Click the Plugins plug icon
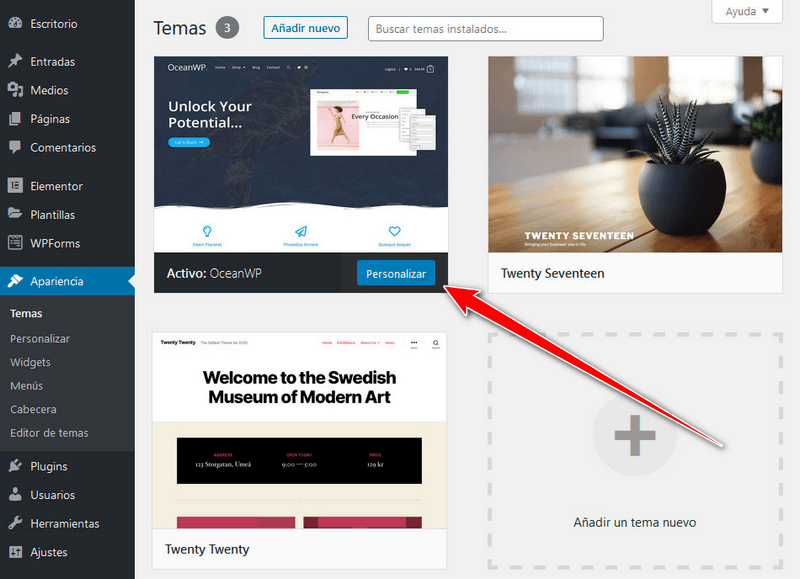 tap(15, 466)
